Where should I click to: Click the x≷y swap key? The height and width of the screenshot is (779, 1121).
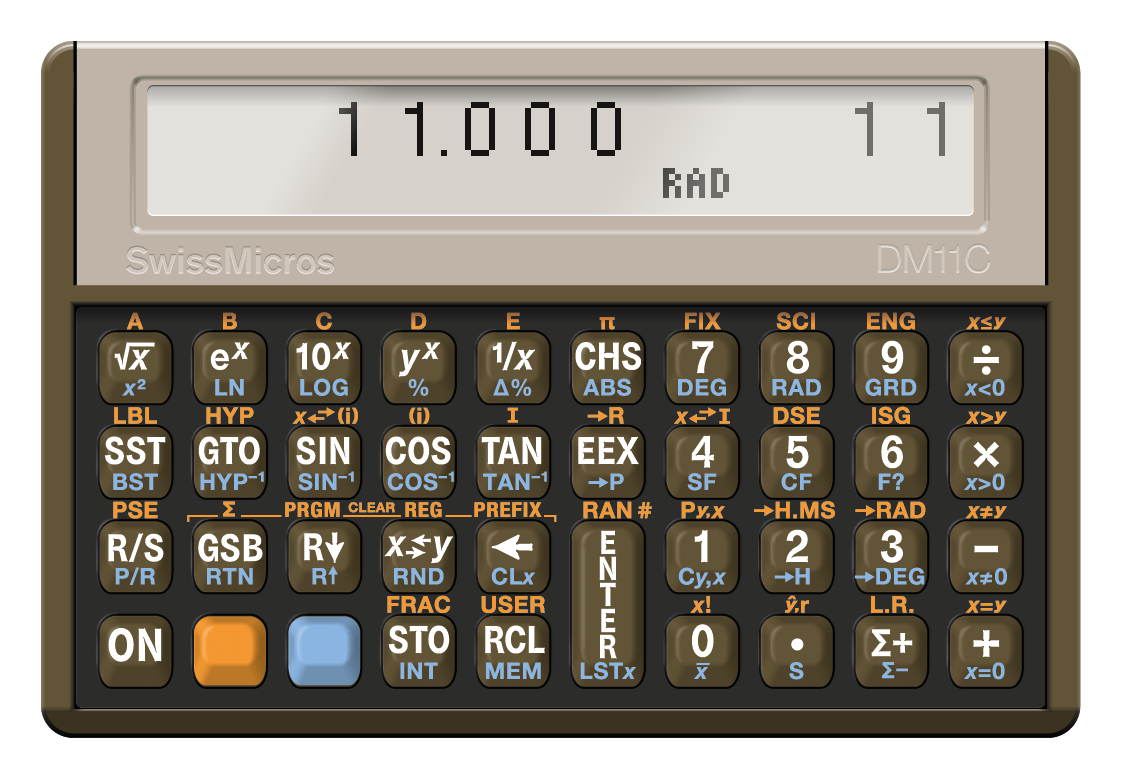click(418, 557)
